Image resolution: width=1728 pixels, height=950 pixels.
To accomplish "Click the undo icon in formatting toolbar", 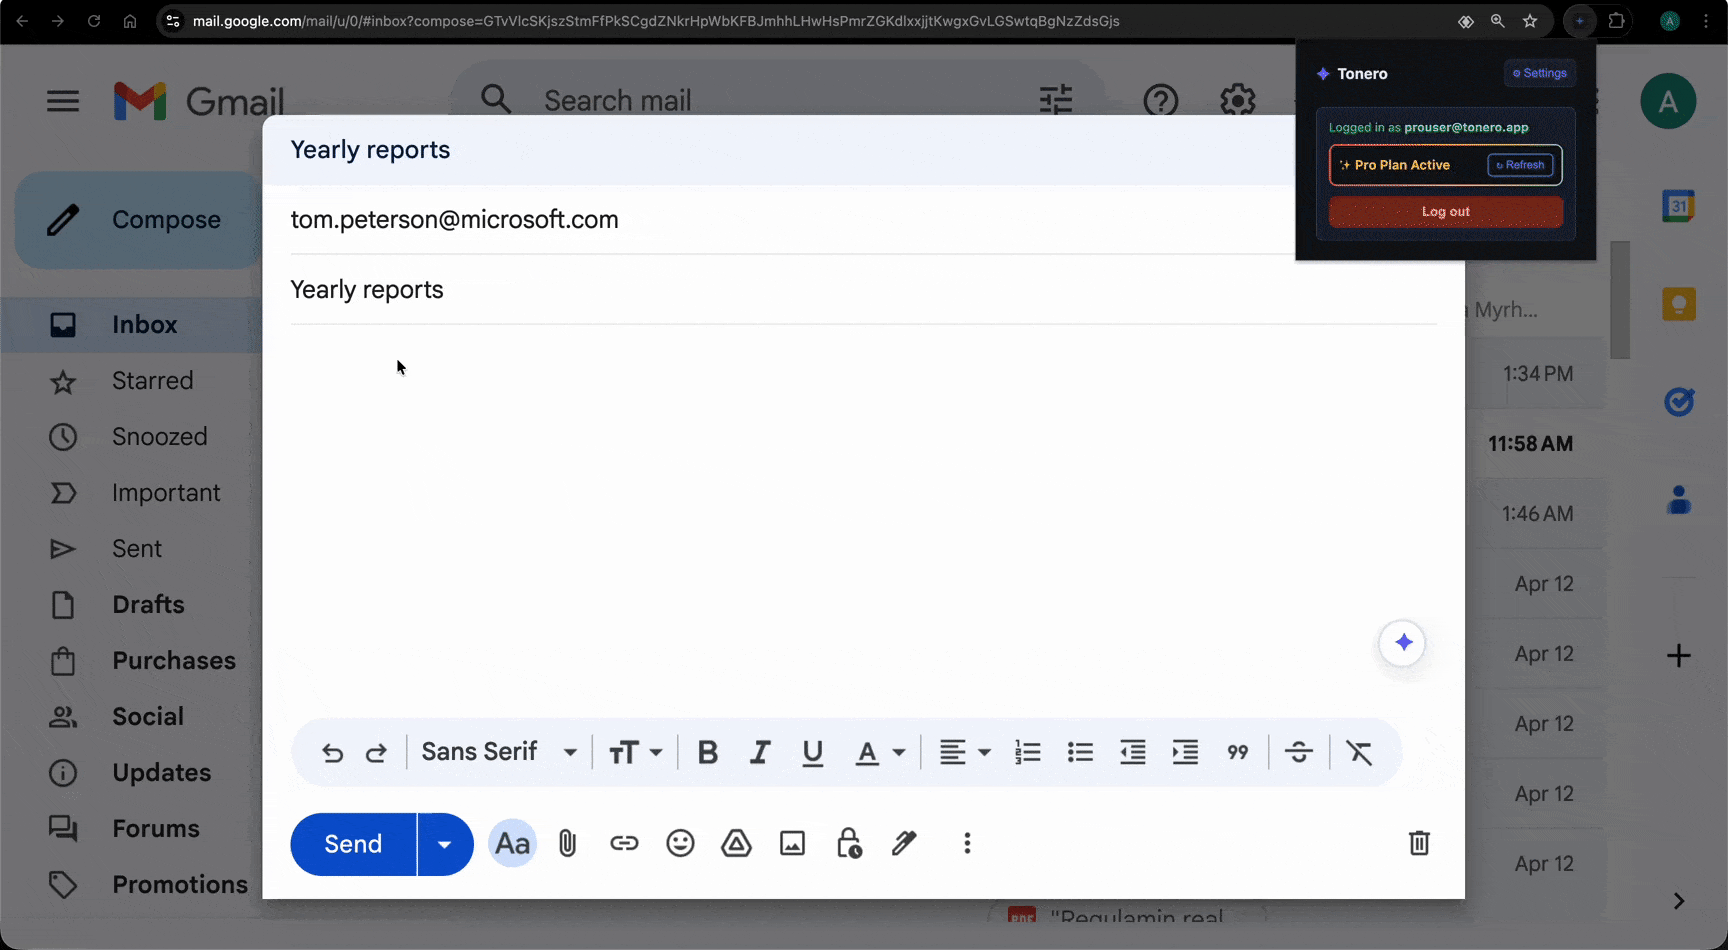I will pyautogui.click(x=332, y=753).
